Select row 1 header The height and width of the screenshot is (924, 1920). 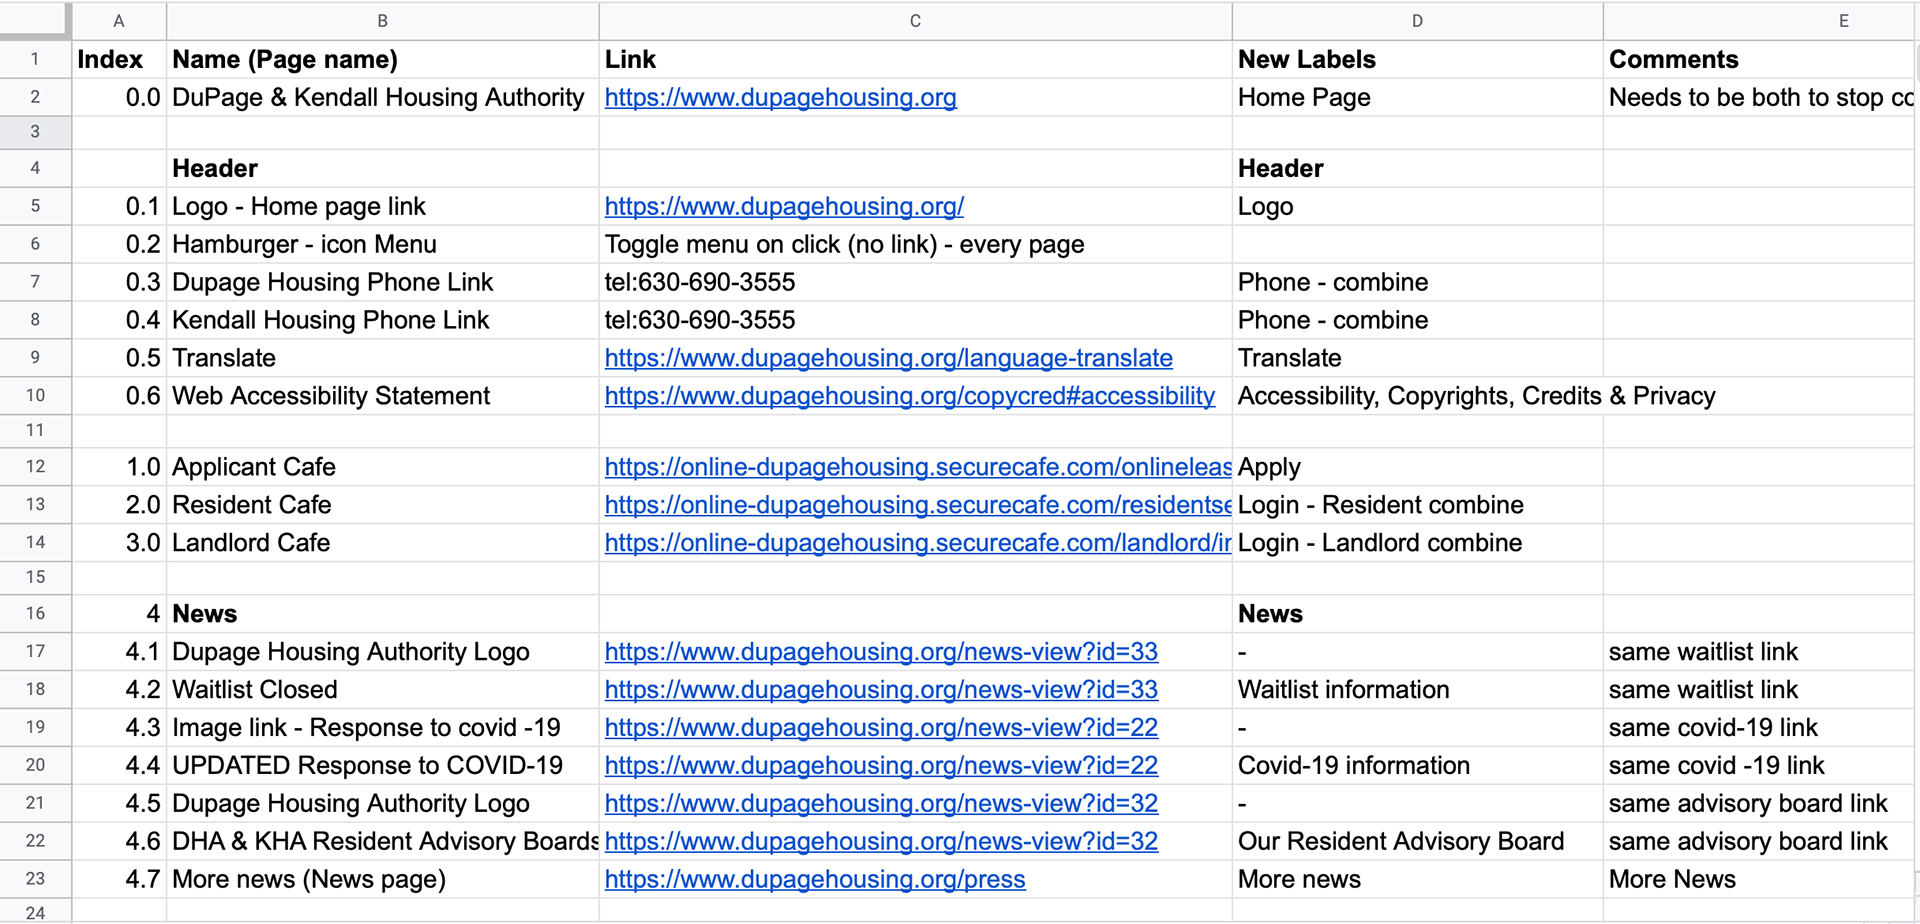point(35,59)
